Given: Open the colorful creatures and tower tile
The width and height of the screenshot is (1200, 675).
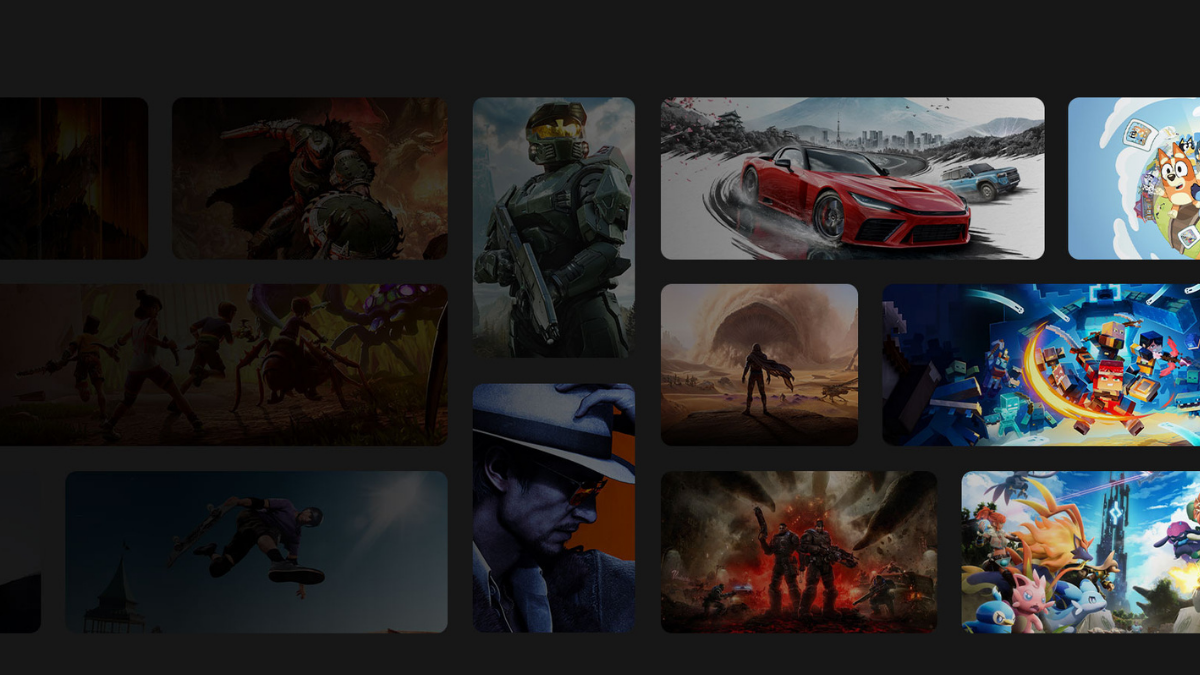Looking at the screenshot, I should pyautogui.click(x=1081, y=552).
